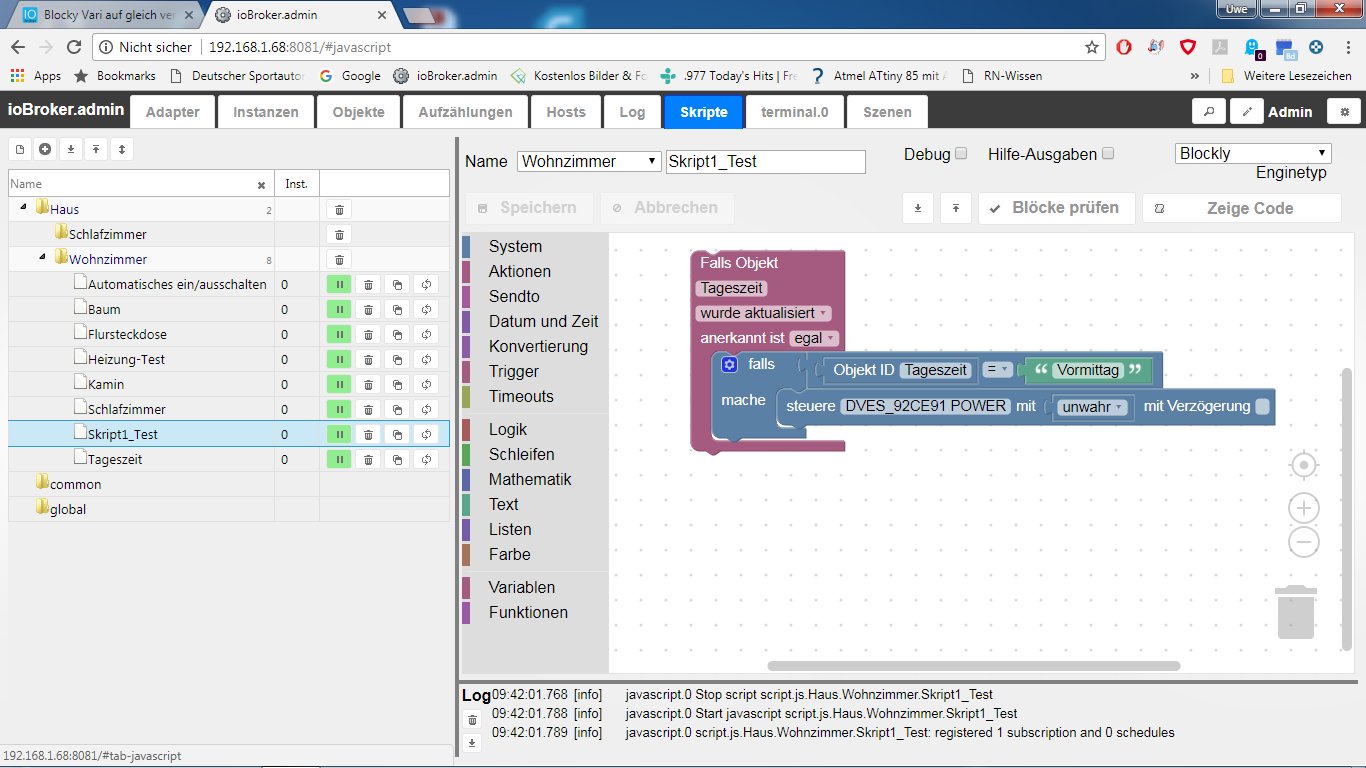Click the import blocks upload icon above the workspace
1366x768 pixels.
click(x=956, y=208)
